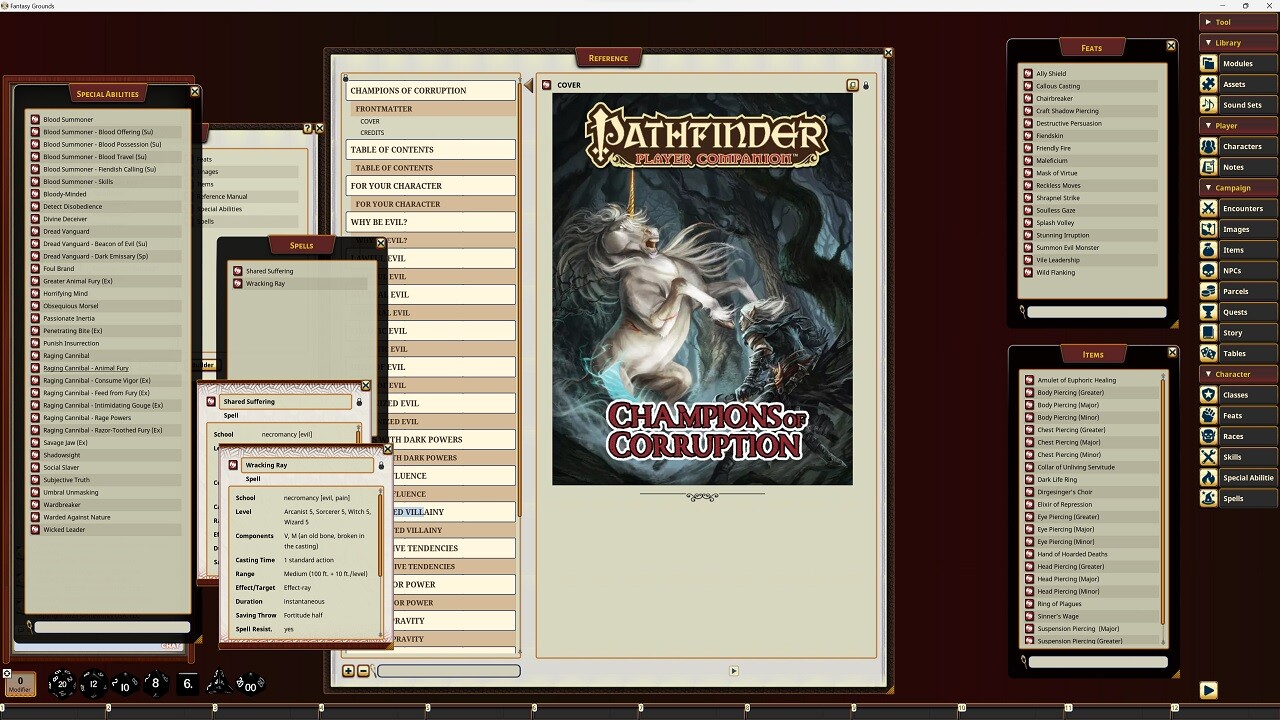Select Wracking Ray in the Spells list
The height and width of the screenshot is (720, 1280).
click(x=264, y=283)
